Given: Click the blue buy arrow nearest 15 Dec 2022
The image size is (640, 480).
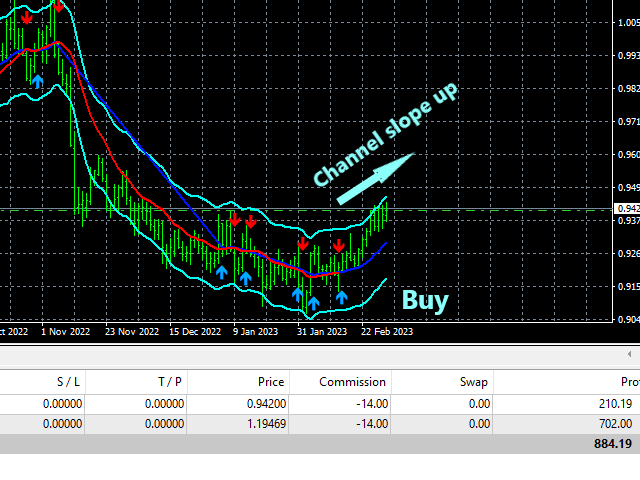Looking at the screenshot, I should pyautogui.click(x=221, y=271).
